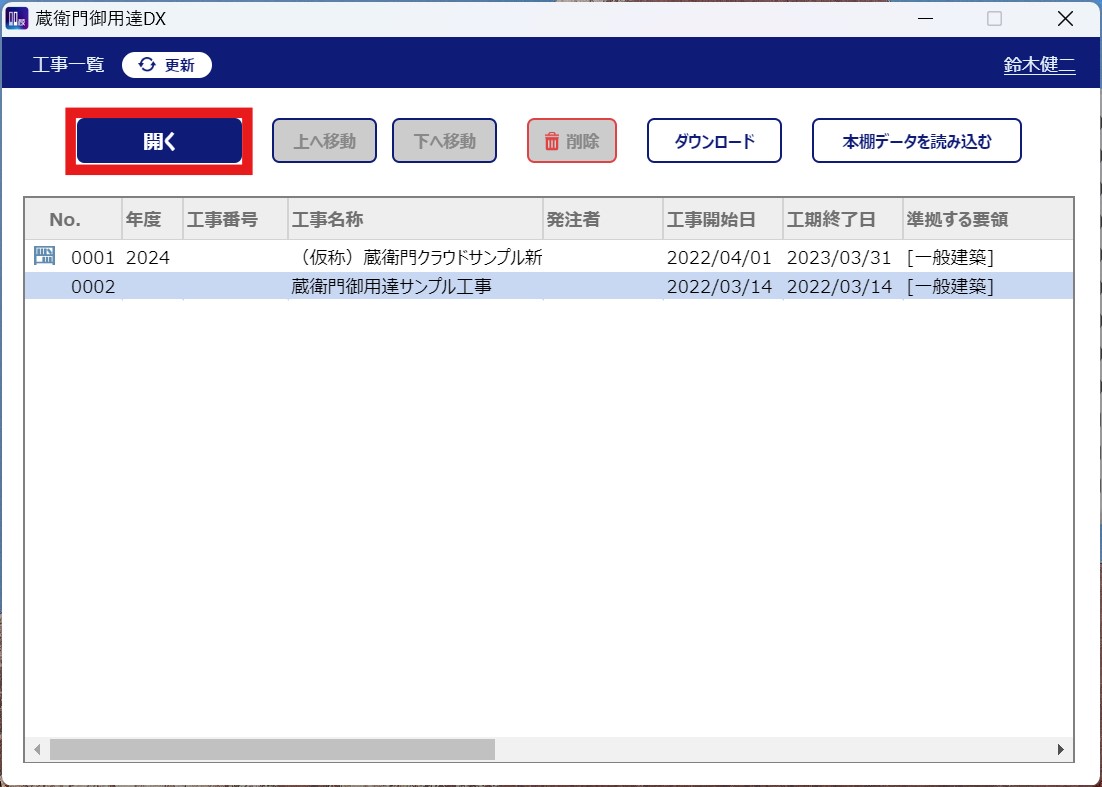Select row number 0001
This screenshot has height=787, width=1102.
(92, 258)
